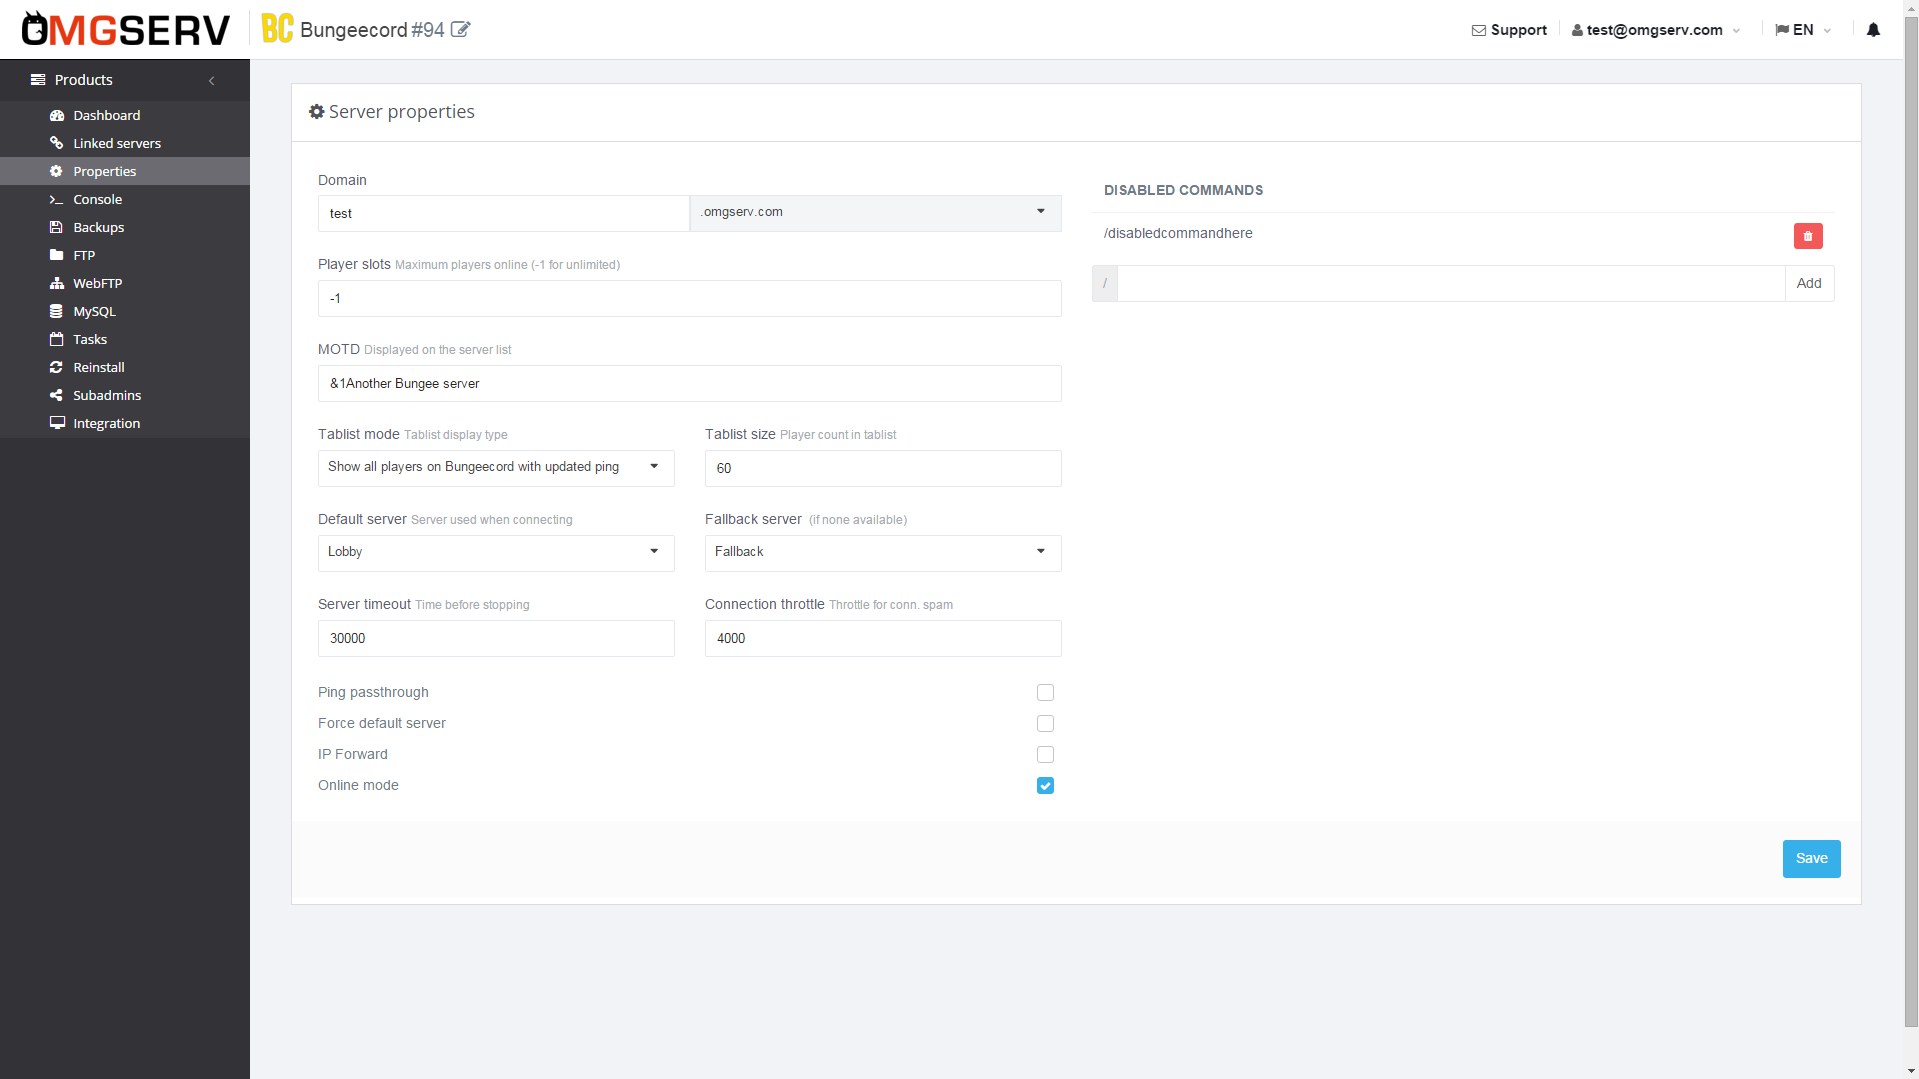Click the Domain name input field
This screenshot has width=1919, height=1079.
click(504, 213)
